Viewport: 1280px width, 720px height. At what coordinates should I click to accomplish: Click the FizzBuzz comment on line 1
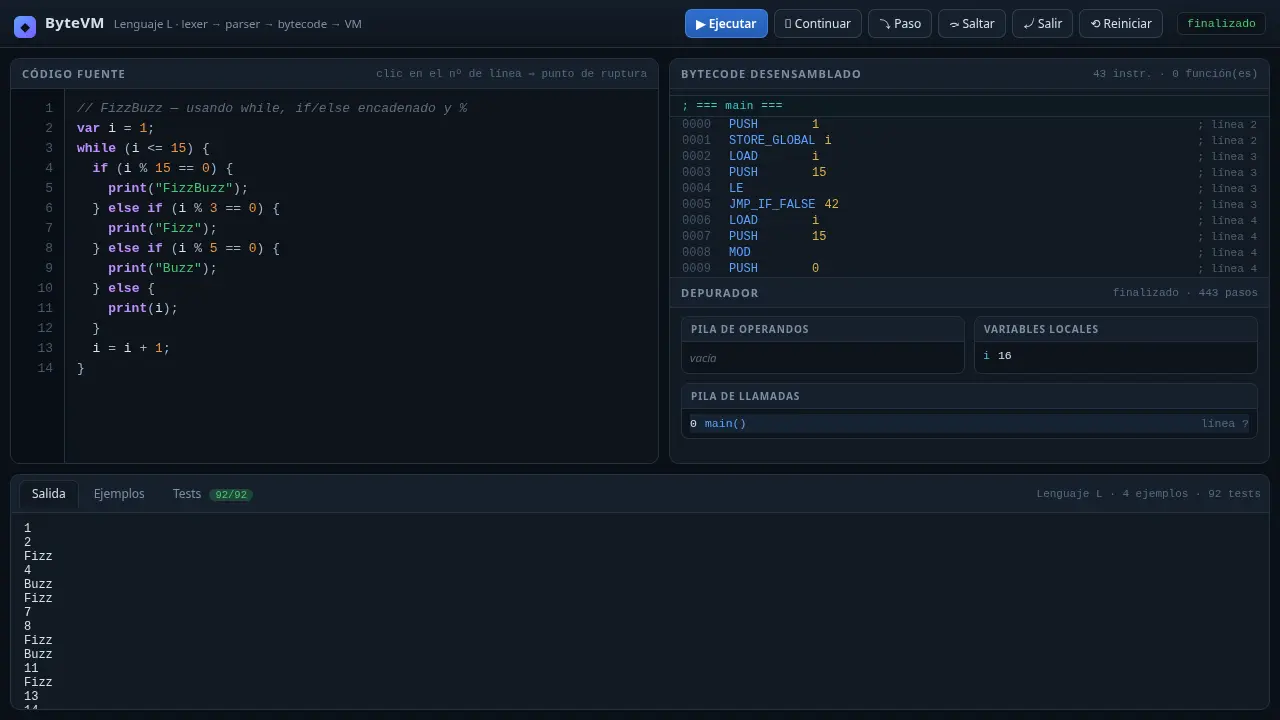pyautogui.click(x=272, y=108)
